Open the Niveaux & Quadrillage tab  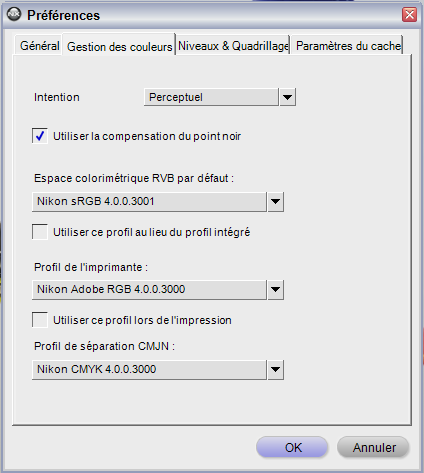(x=233, y=46)
